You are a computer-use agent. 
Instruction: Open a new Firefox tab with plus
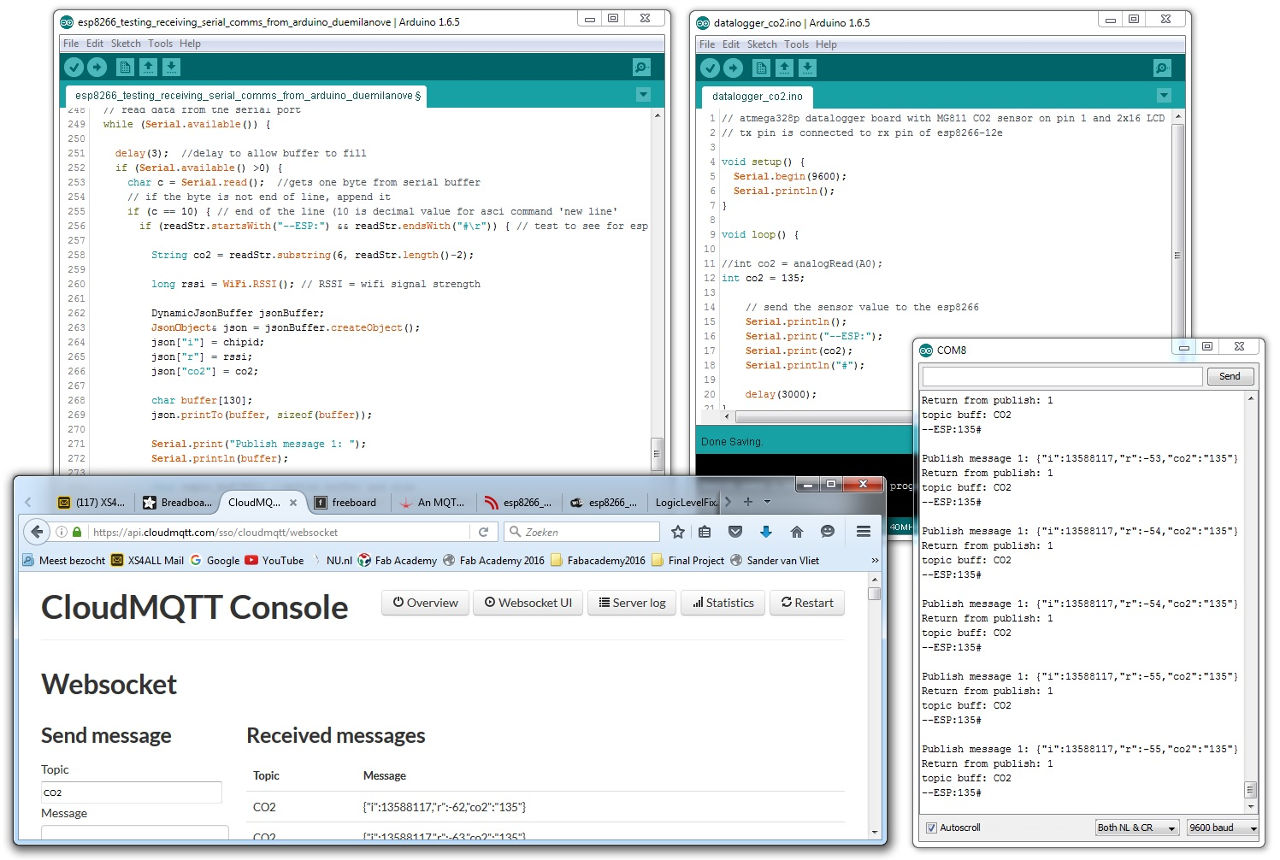[747, 502]
